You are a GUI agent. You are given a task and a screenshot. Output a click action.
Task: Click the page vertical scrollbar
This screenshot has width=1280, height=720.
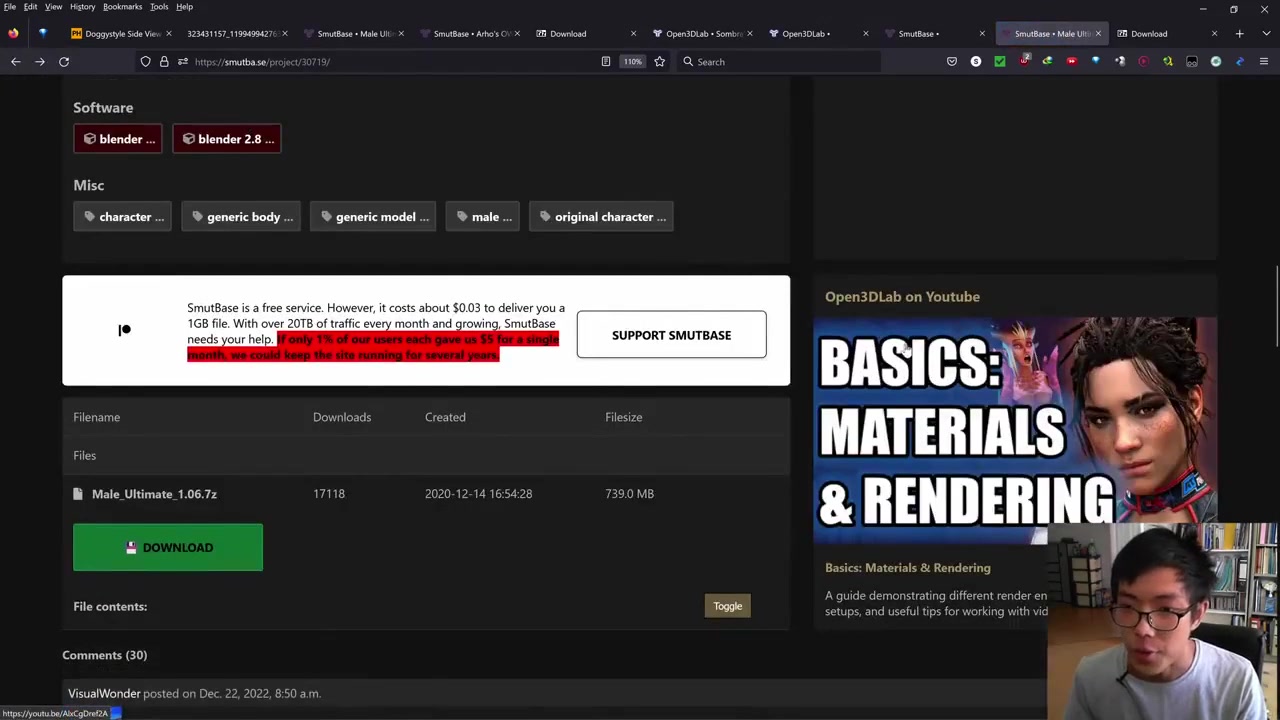1275,300
